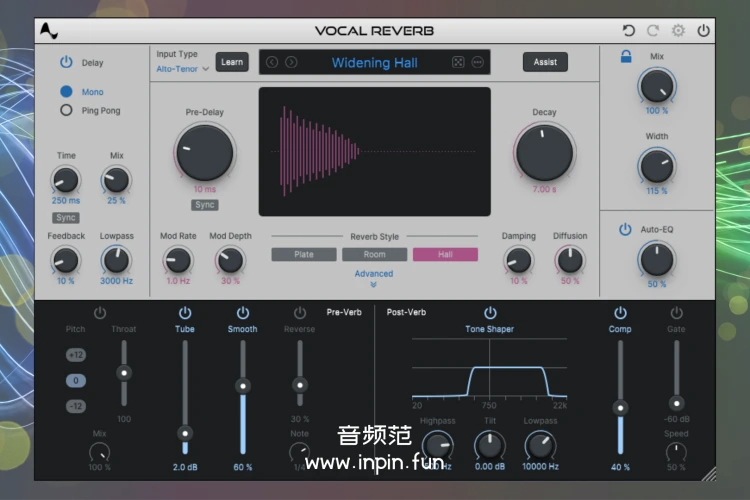Expand the Advanced reverb settings
Viewport: 750px width, 500px height.
(x=373, y=278)
